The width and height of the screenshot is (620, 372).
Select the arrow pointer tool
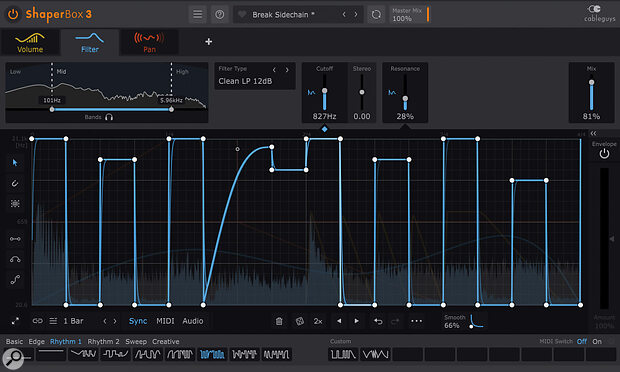tap(15, 162)
